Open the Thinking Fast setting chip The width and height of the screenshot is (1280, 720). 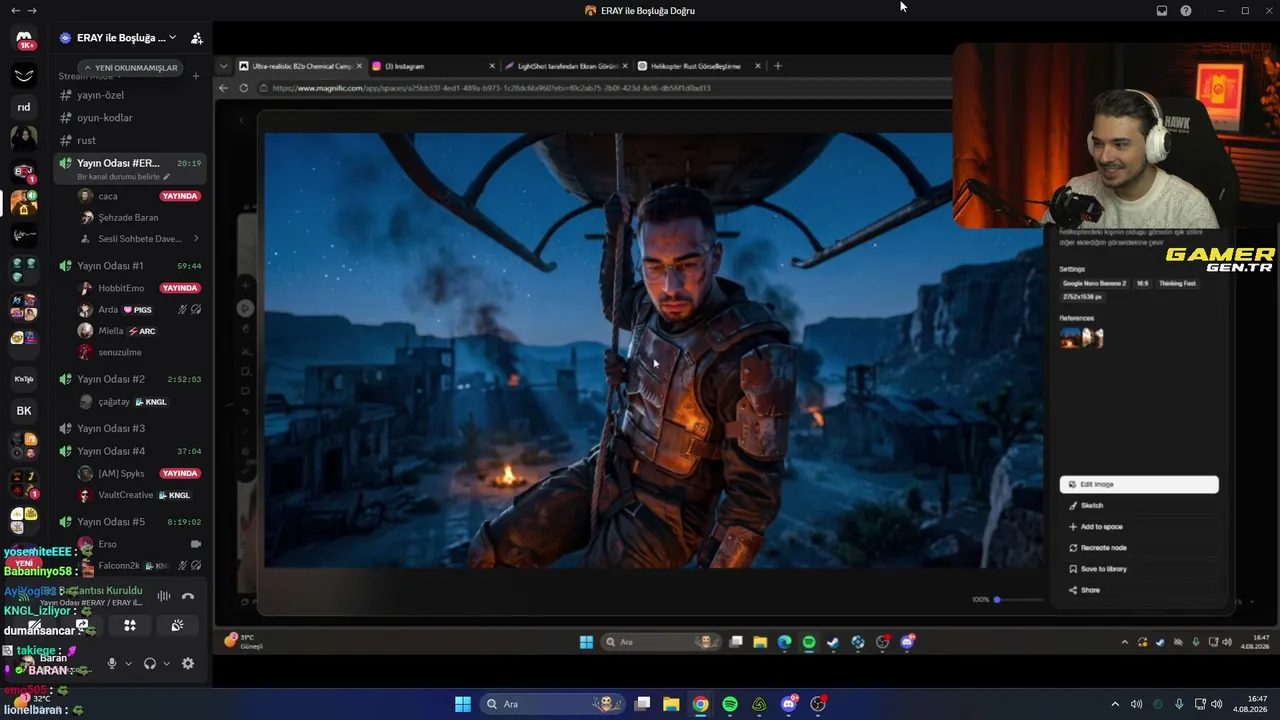click(x=1177, y=284)
